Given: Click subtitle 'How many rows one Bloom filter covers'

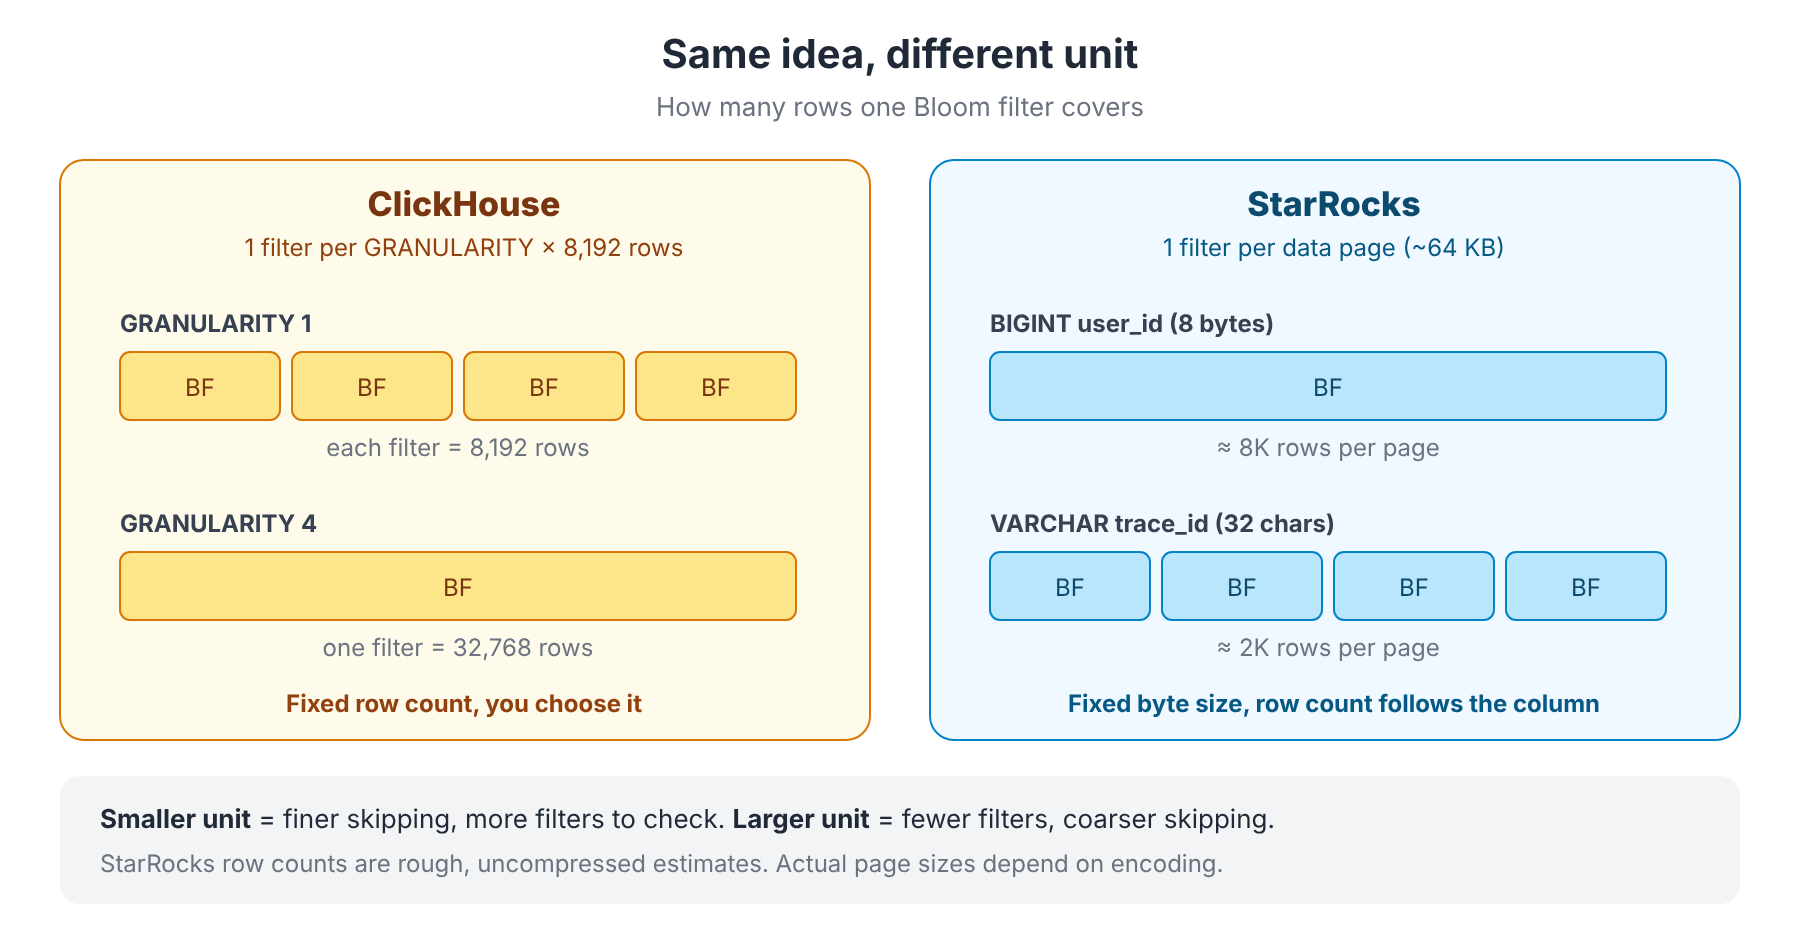Looking at the screenshot, I should [x=900, y=107].
